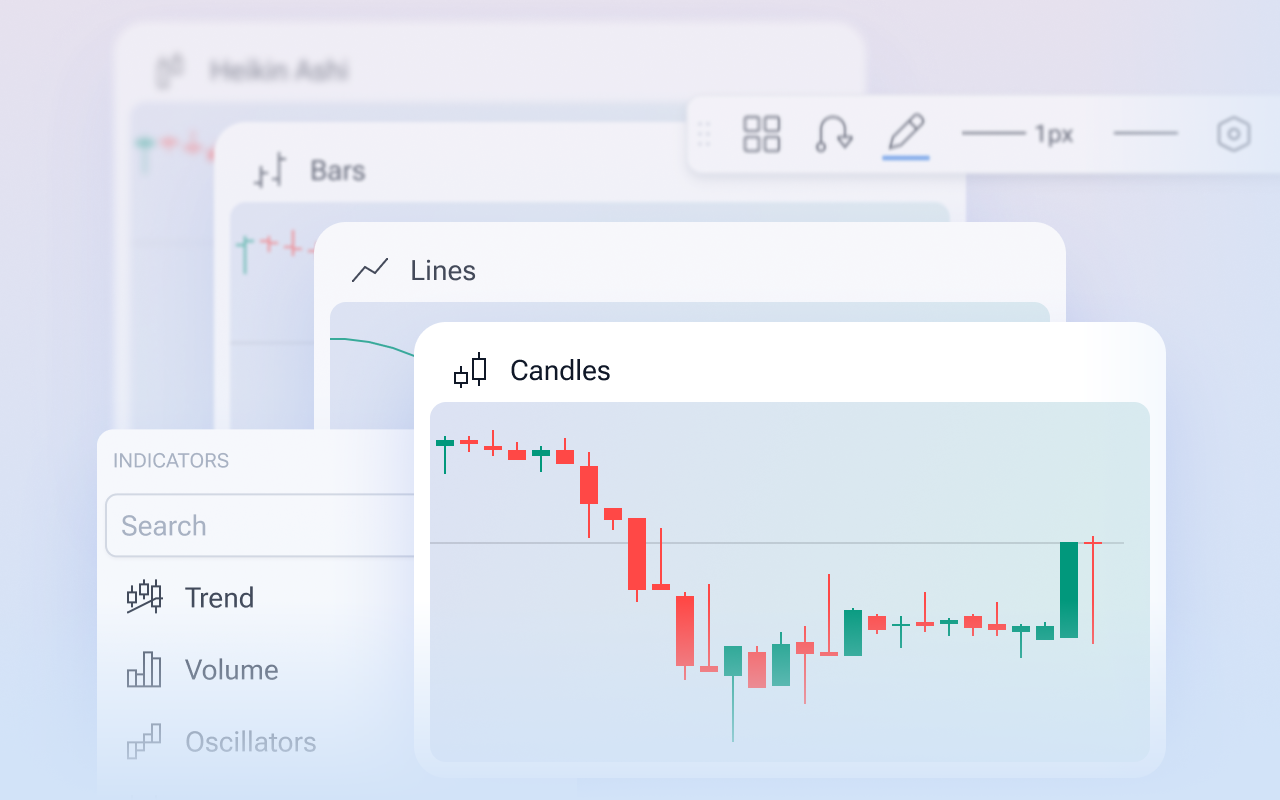Select the magnet snap tool icon
The height and width of the screenshot is (800, 1280).
pos(833,134)
